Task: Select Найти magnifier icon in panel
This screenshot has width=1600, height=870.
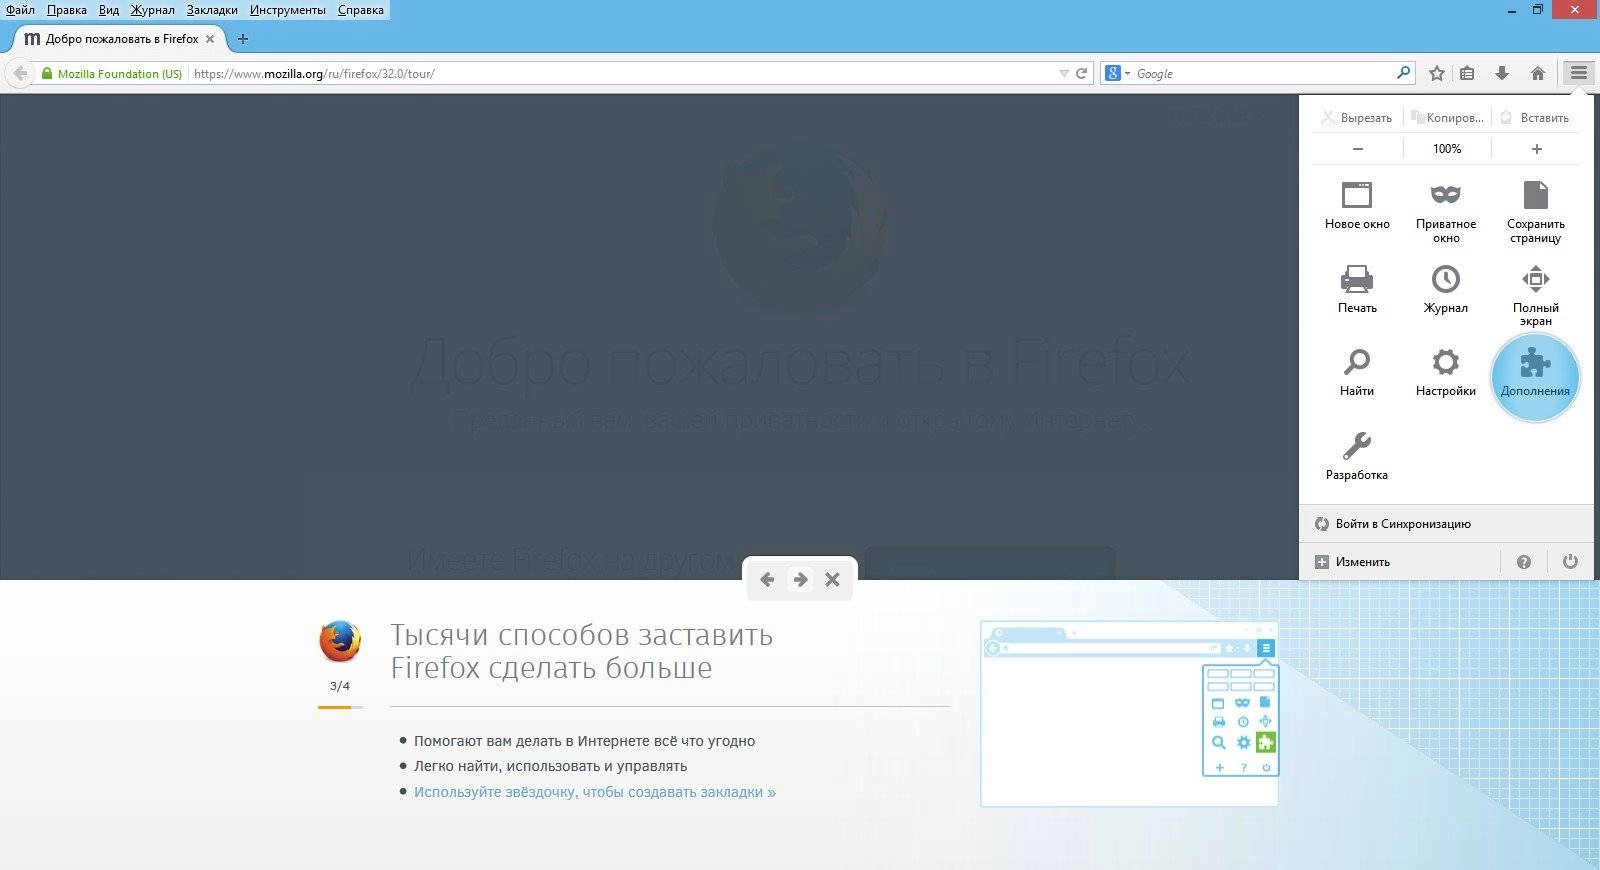Action: click(1357, 372)
